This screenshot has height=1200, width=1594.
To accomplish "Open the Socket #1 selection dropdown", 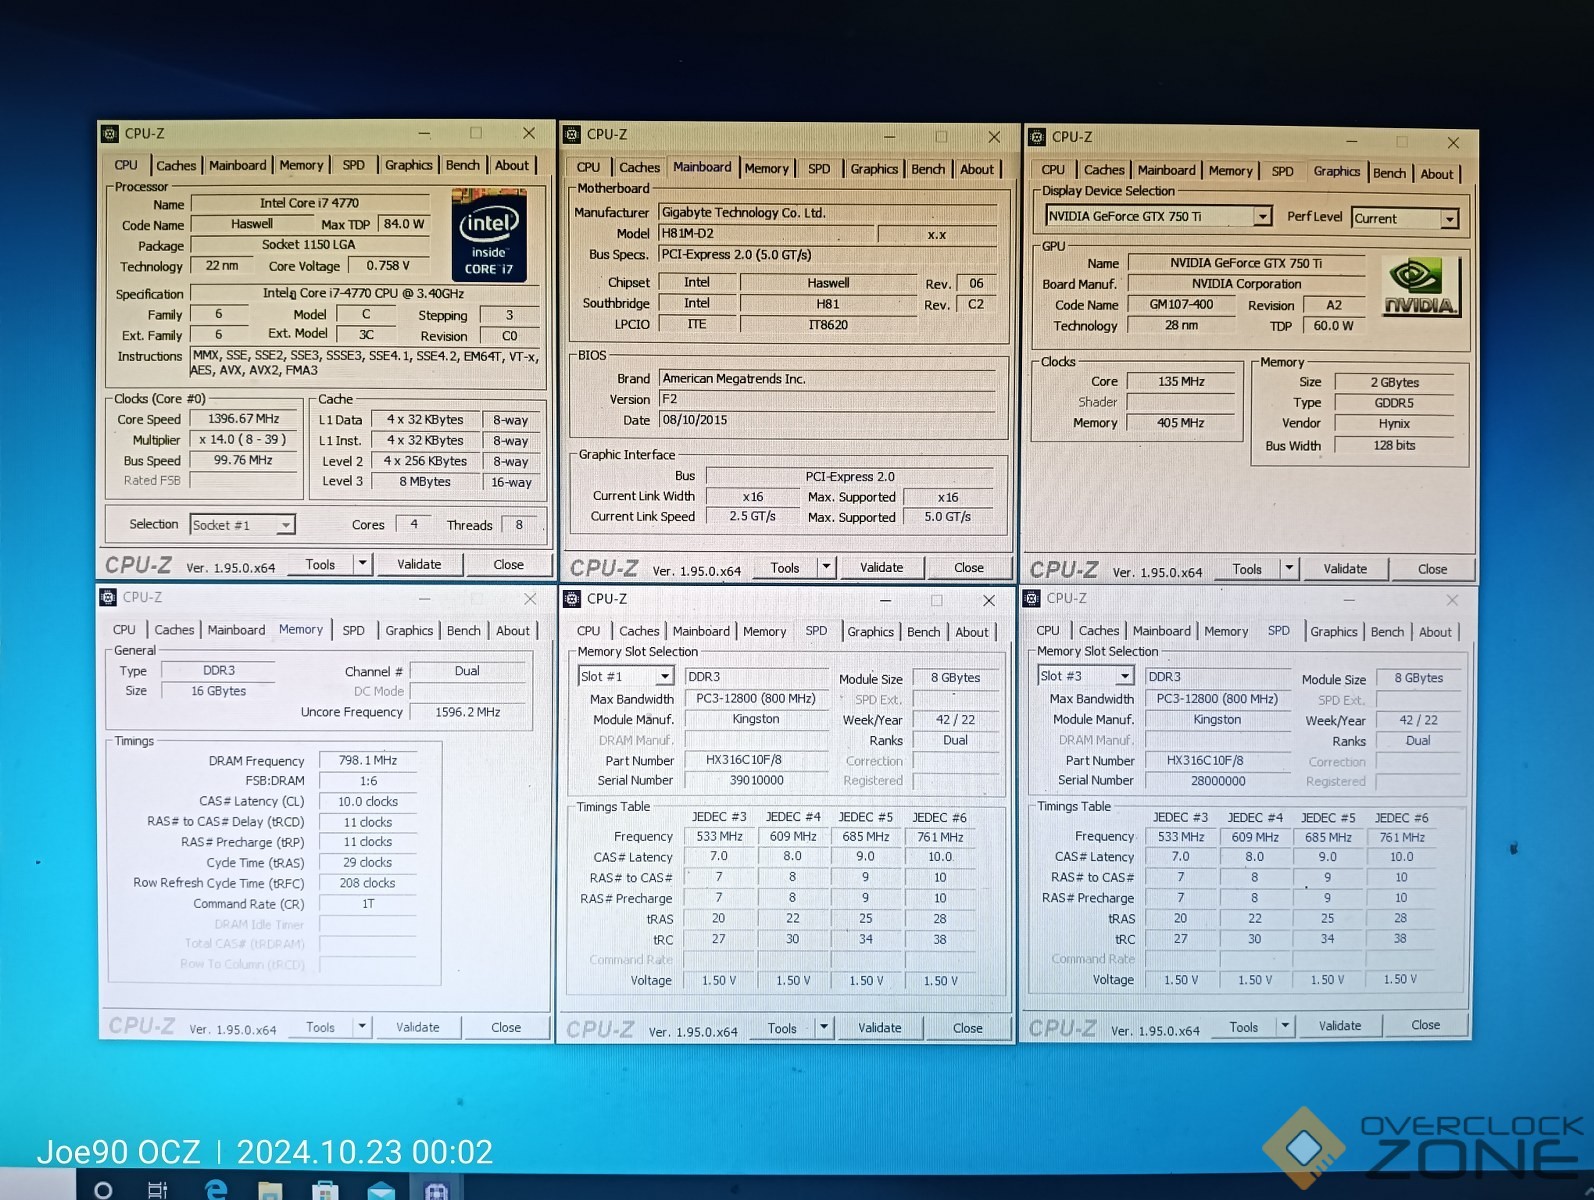I will point(286,525).
